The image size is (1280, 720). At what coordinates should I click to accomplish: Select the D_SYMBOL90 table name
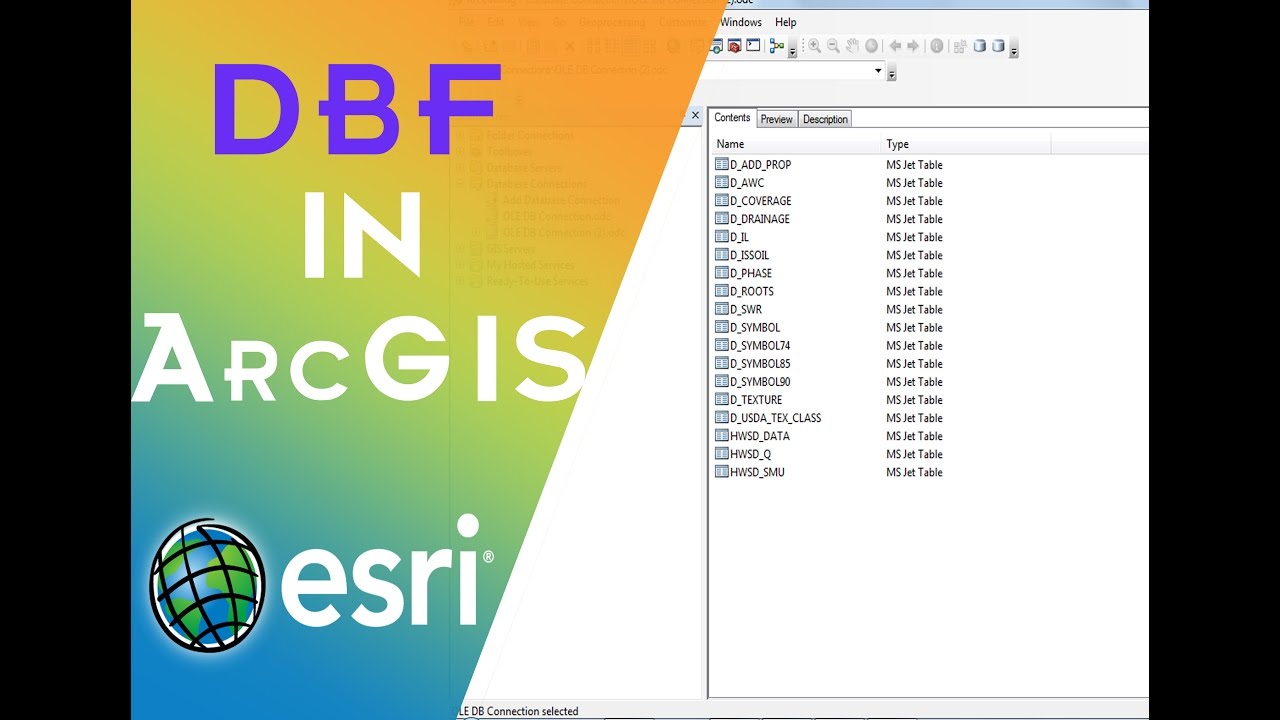[760, 381]
